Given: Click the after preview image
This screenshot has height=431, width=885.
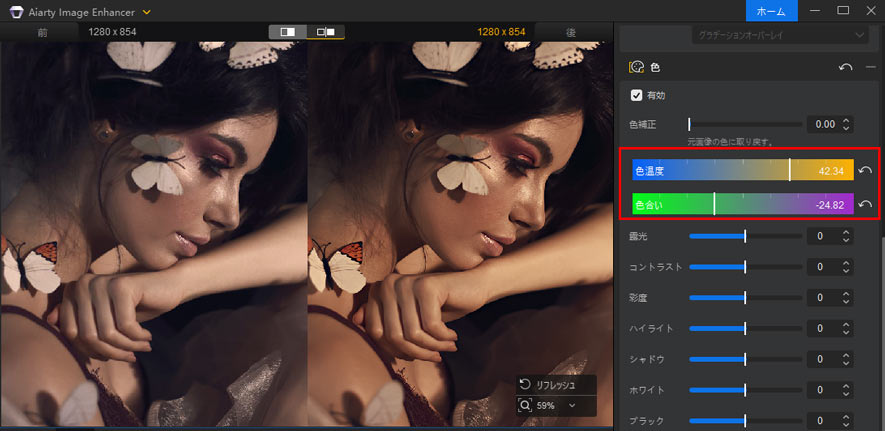Looking at the screenshot, I should click(460, 234).
